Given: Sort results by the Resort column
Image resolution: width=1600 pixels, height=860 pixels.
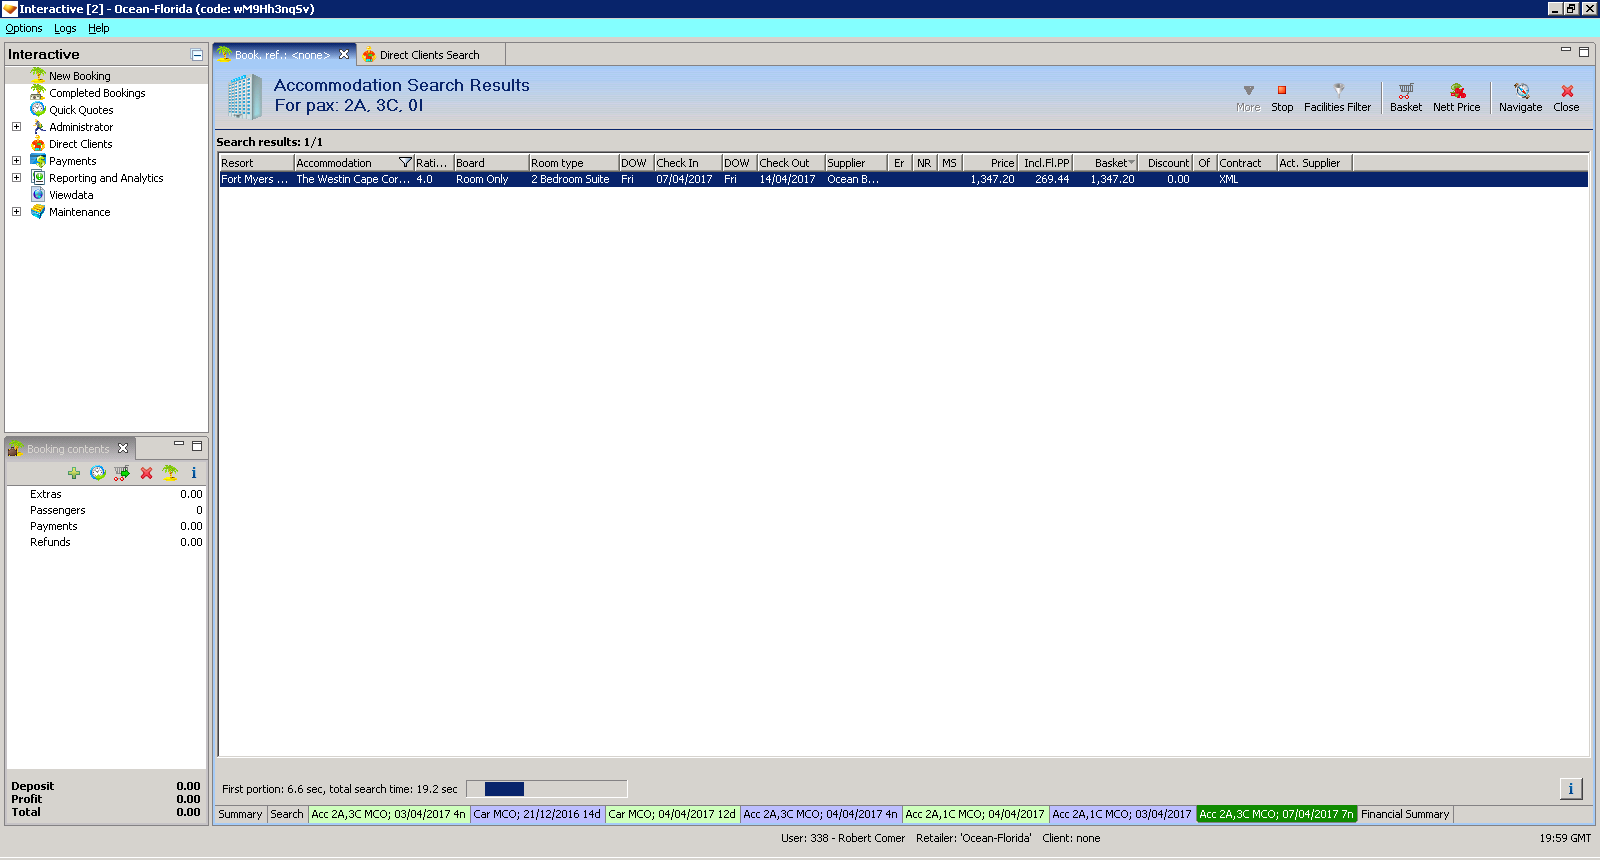Looking at the screenshot, I should [x=256, y=163].
